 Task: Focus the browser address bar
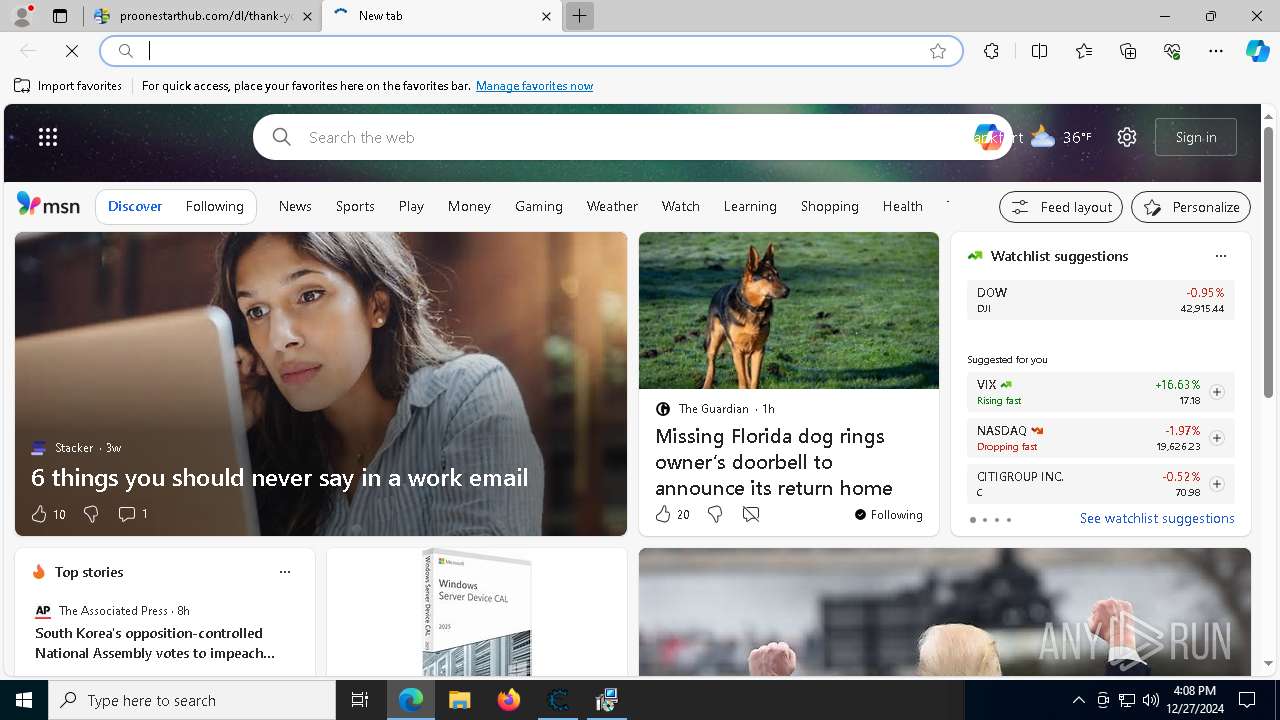(x=530, y=51)
